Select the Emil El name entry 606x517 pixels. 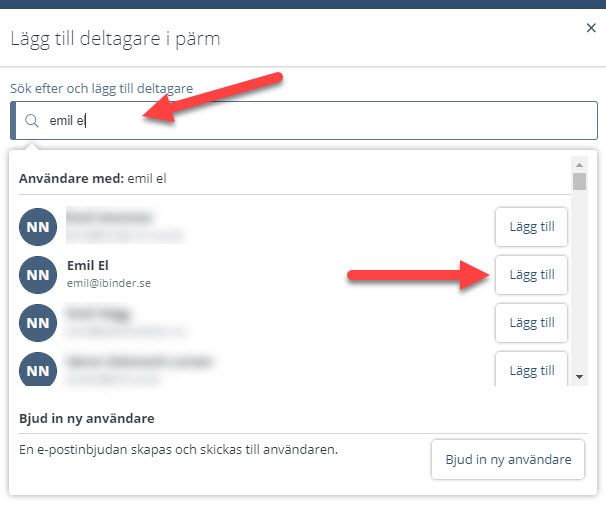pyautogui.click(x=88, y=265)
